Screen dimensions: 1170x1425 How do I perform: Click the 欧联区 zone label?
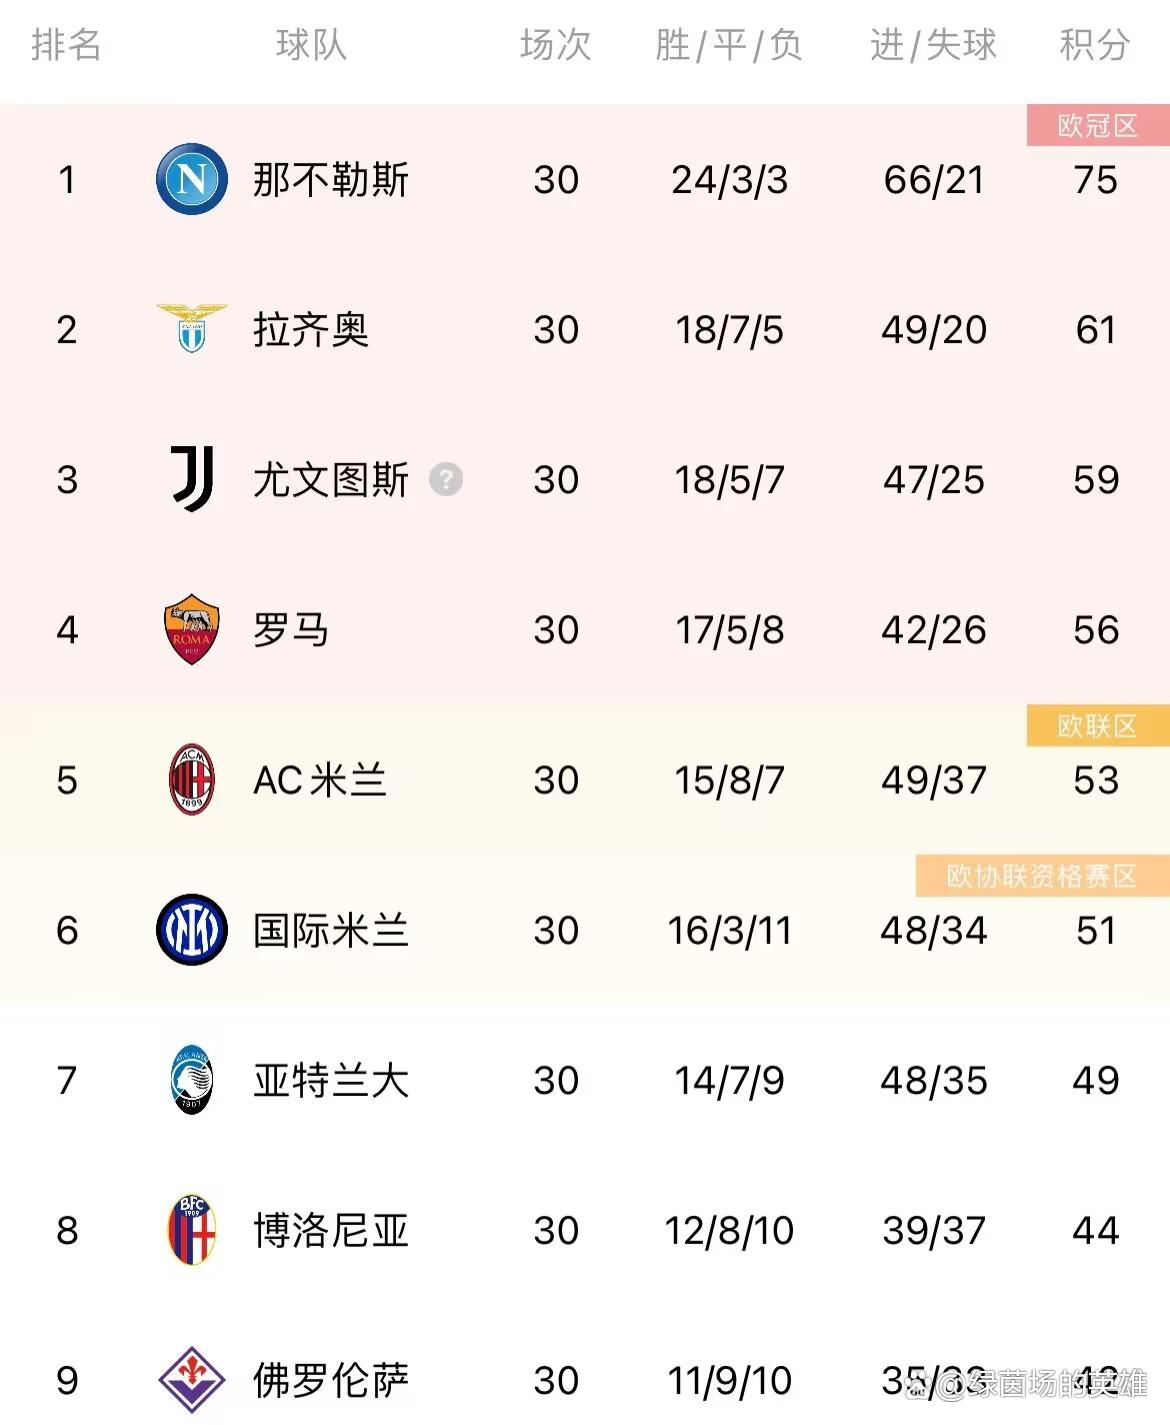click(x=1097, y=726)
